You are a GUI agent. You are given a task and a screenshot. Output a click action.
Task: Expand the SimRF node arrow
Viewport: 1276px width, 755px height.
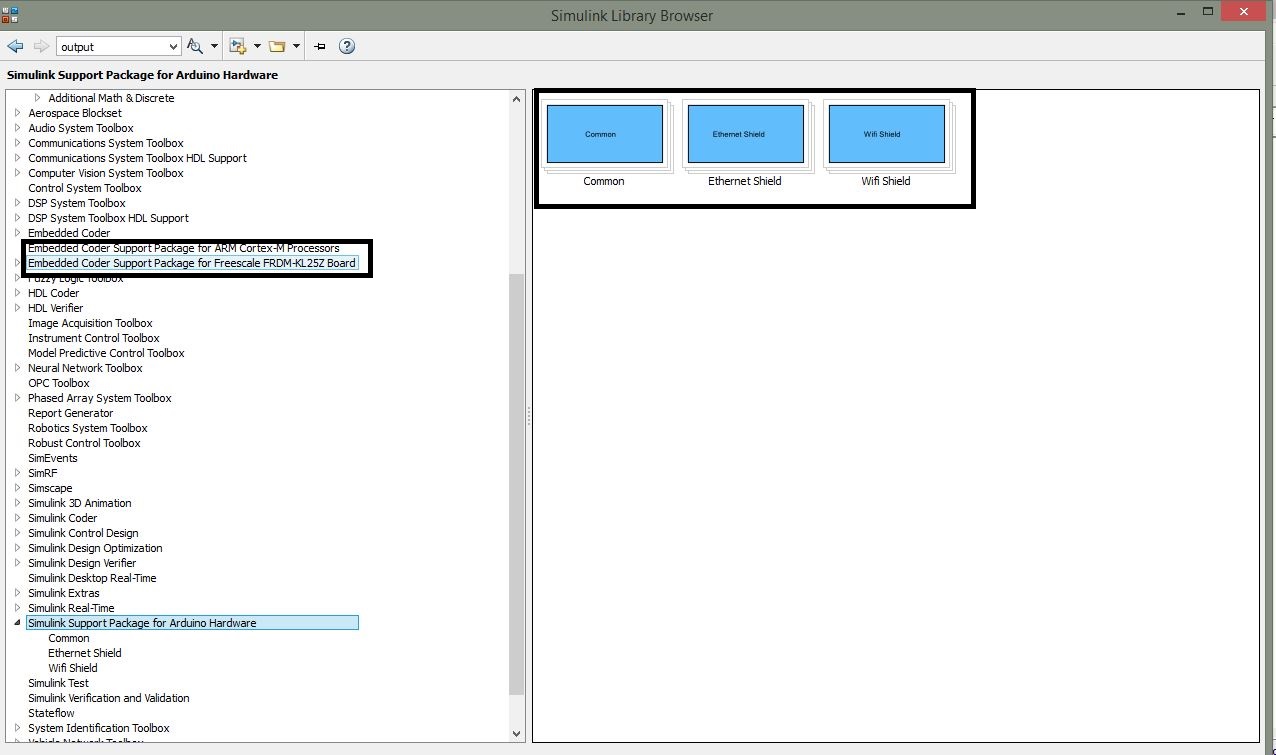pyautogui.click(x=18, y=473)
